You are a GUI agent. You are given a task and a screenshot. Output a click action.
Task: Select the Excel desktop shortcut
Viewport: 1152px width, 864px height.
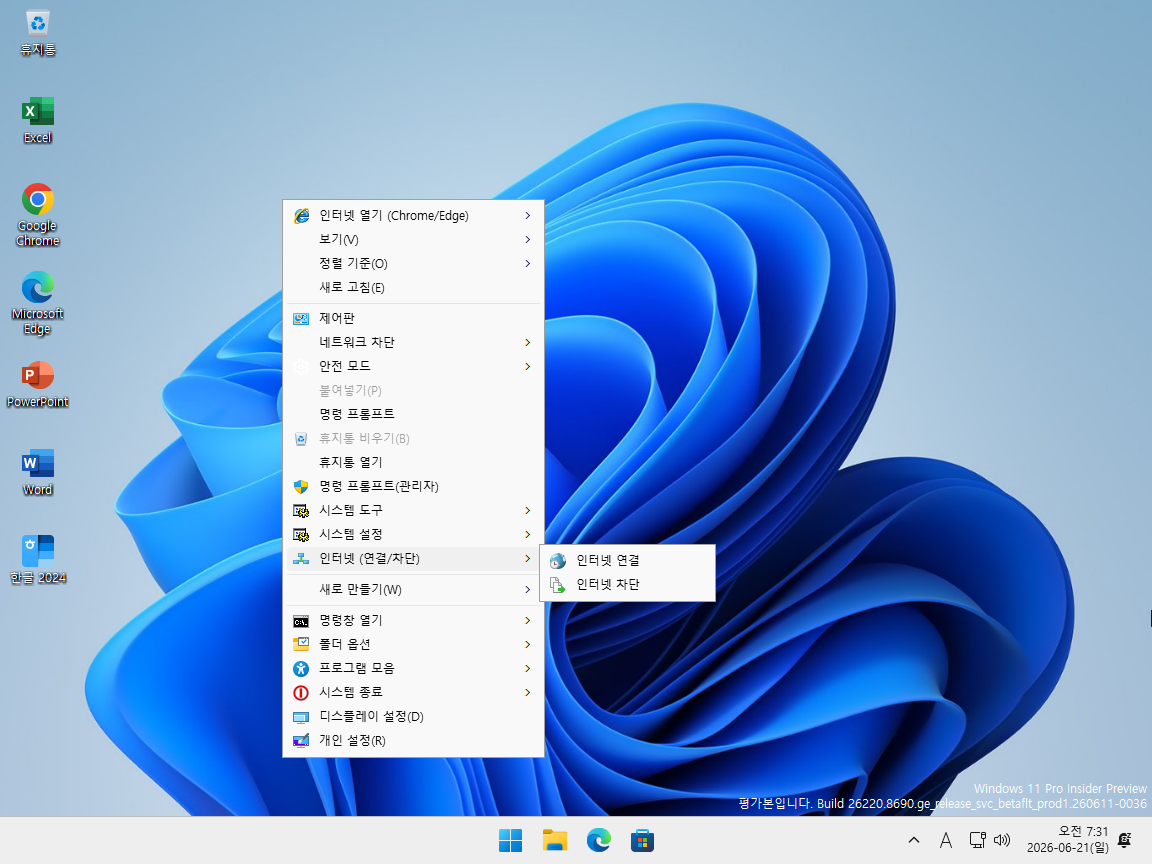tap(37, 120)
